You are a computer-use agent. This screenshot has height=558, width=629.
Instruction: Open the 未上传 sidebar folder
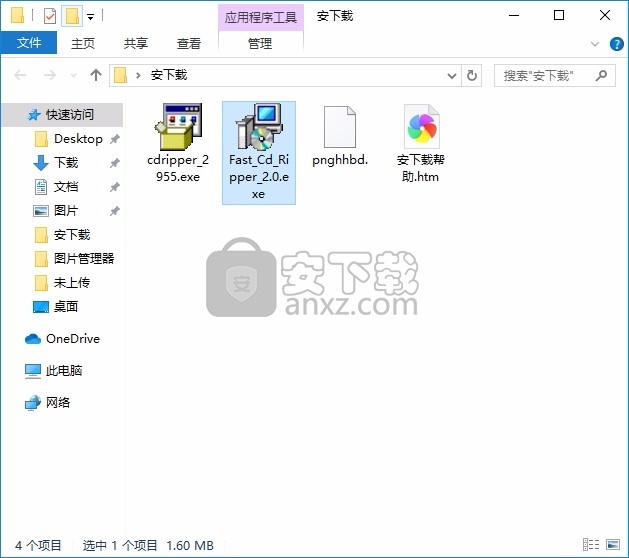pos(63,283)
